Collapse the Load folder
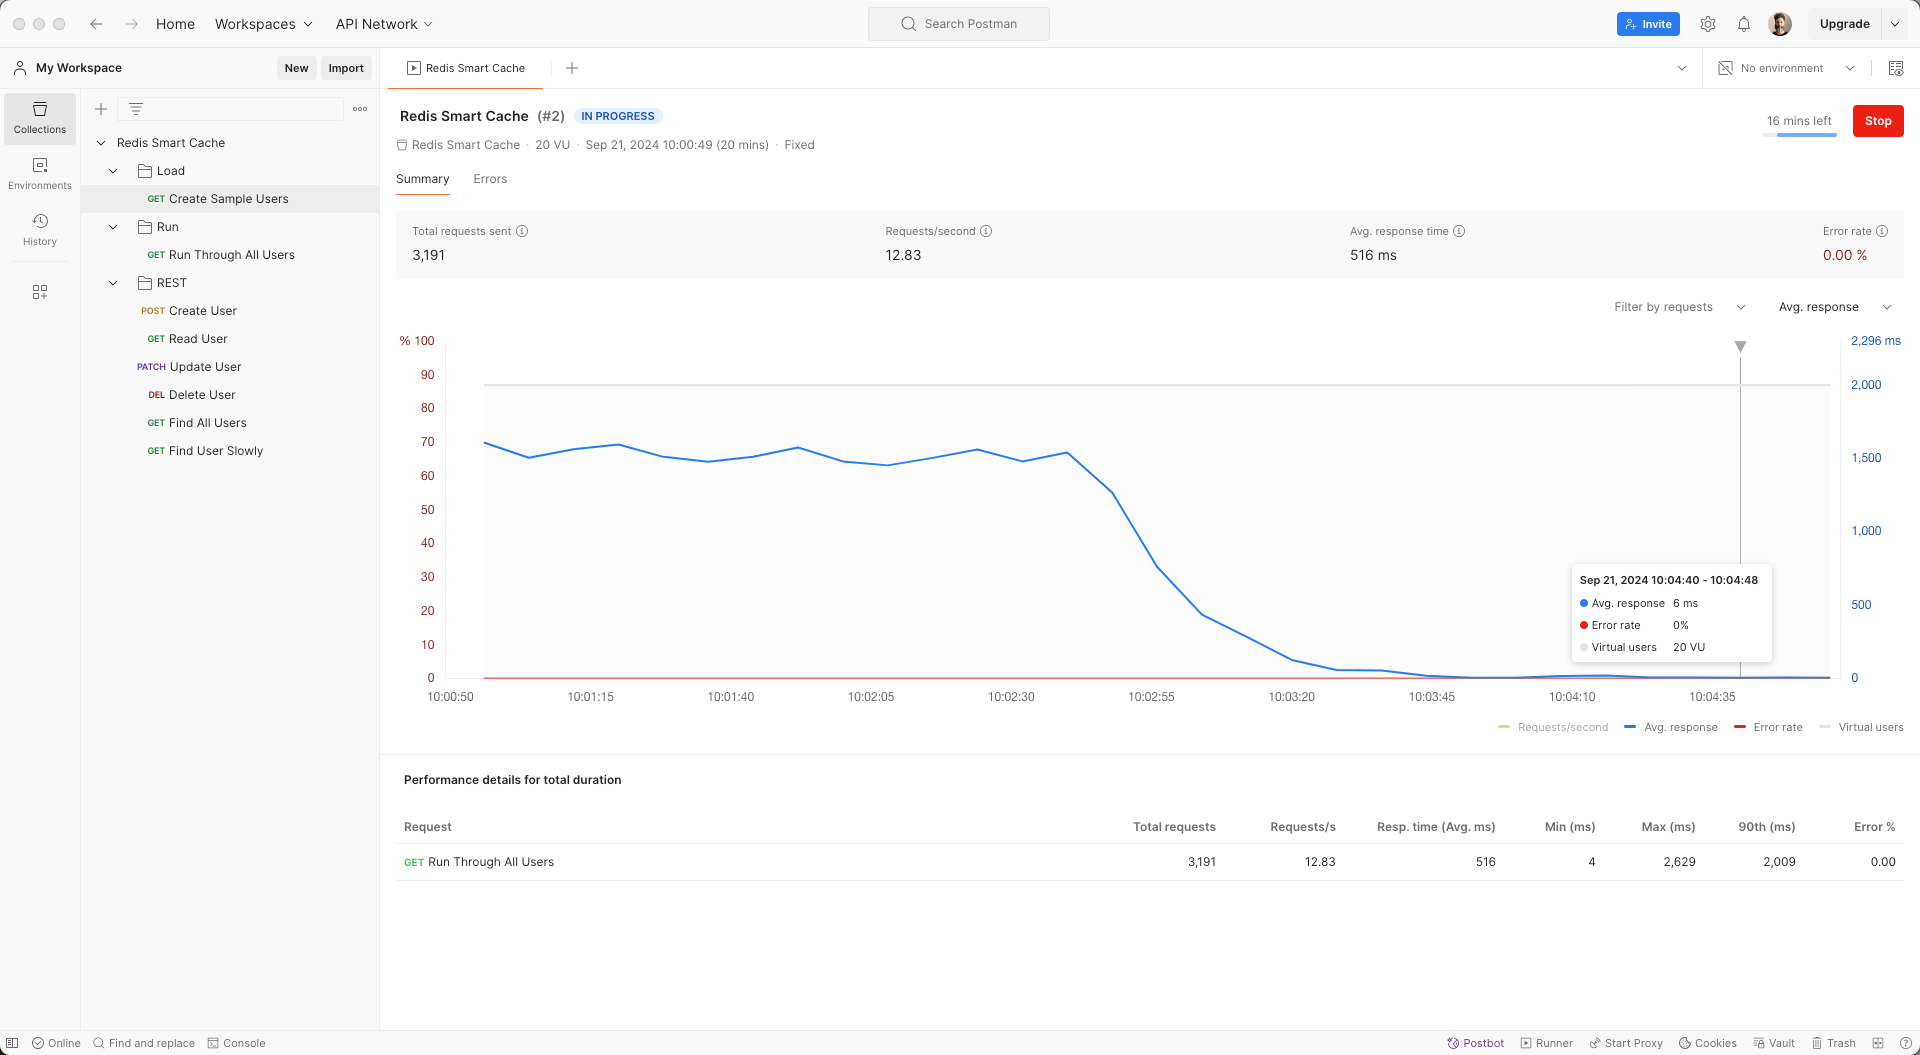 point(113,171)
